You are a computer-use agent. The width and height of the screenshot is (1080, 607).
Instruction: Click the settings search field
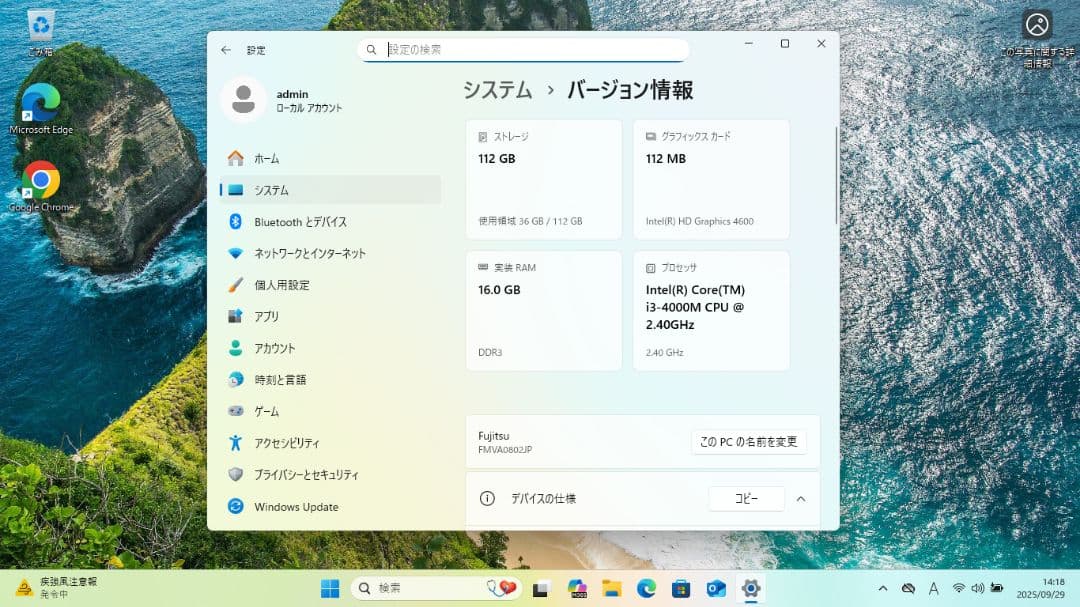point(523,50)
